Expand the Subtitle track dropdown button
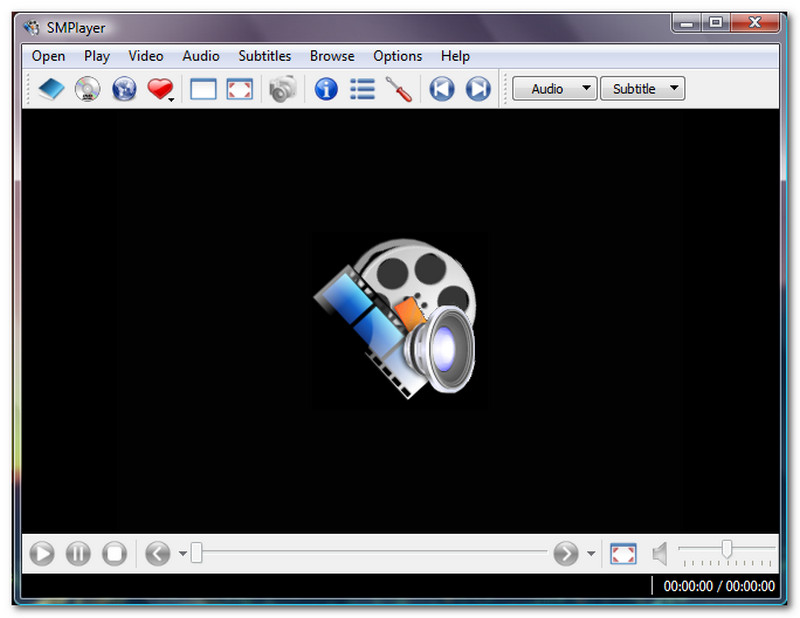The height and width of the screenshot is (618, 800). pos(642,88)
